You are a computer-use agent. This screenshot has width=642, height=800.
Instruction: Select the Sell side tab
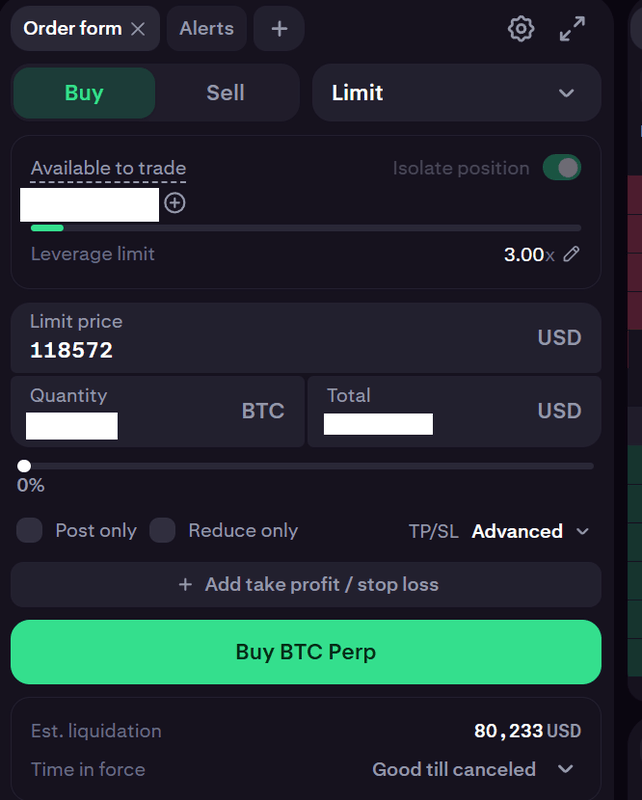point(225,93)
